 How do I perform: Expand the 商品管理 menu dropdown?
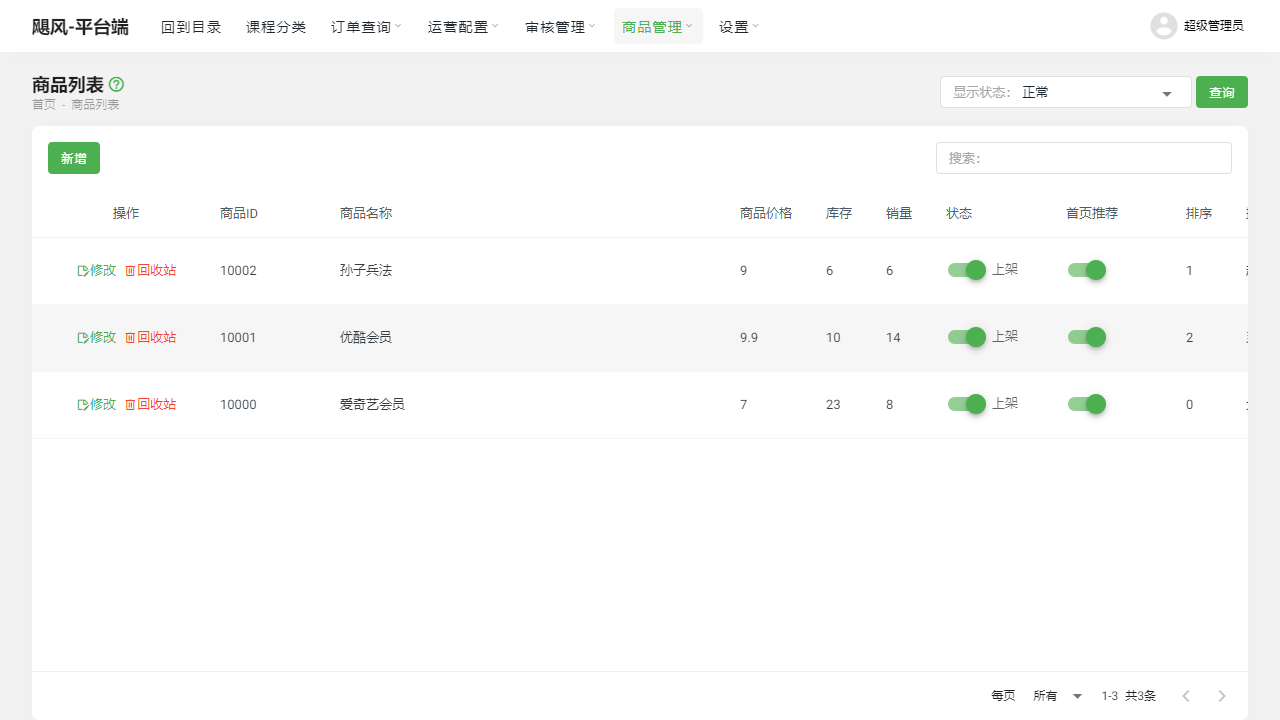point(657,26)
